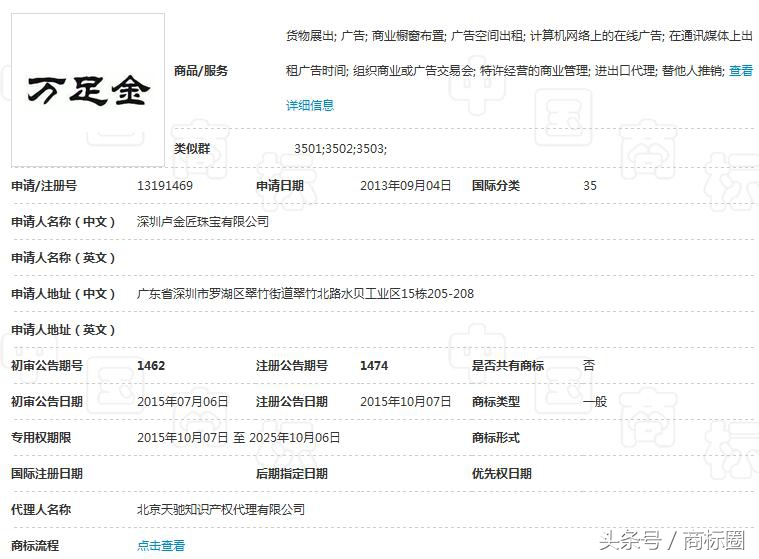
Task: Click the 注册公告日期 label
Action: pyautogui.click(x=292, y=401)
